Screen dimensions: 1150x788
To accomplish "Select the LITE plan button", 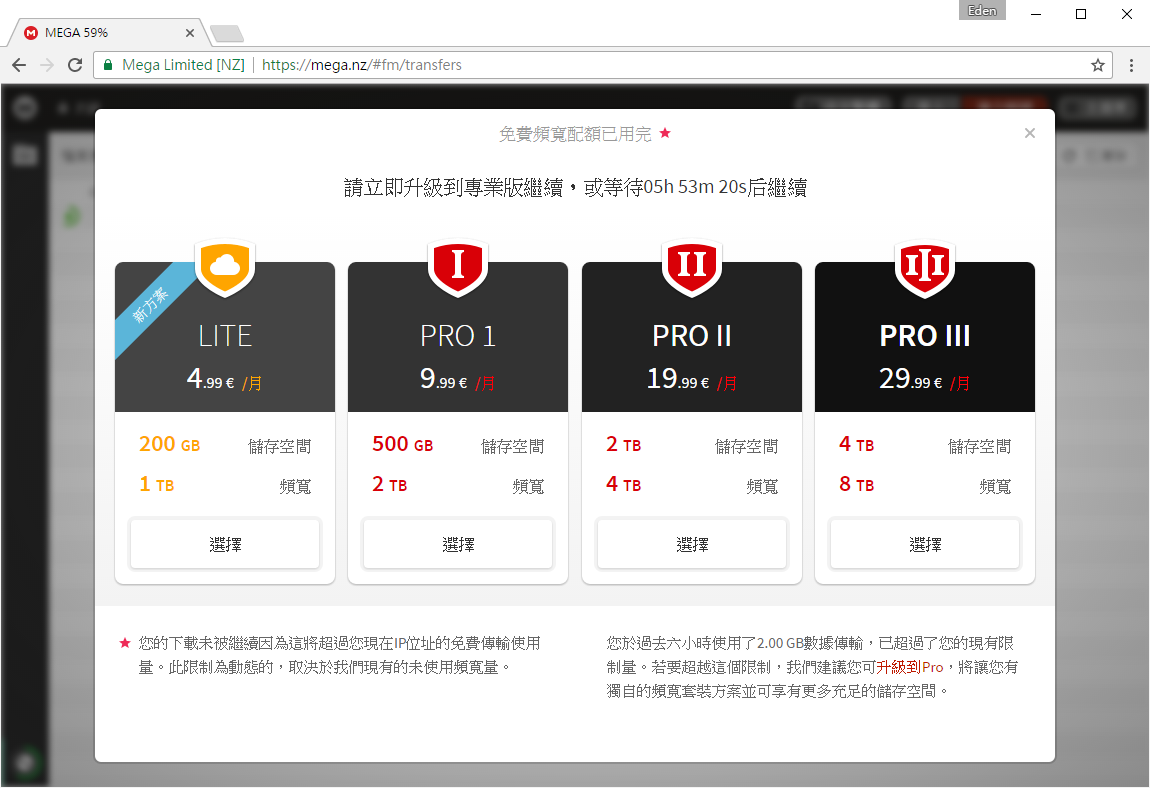I will point(225,544).
